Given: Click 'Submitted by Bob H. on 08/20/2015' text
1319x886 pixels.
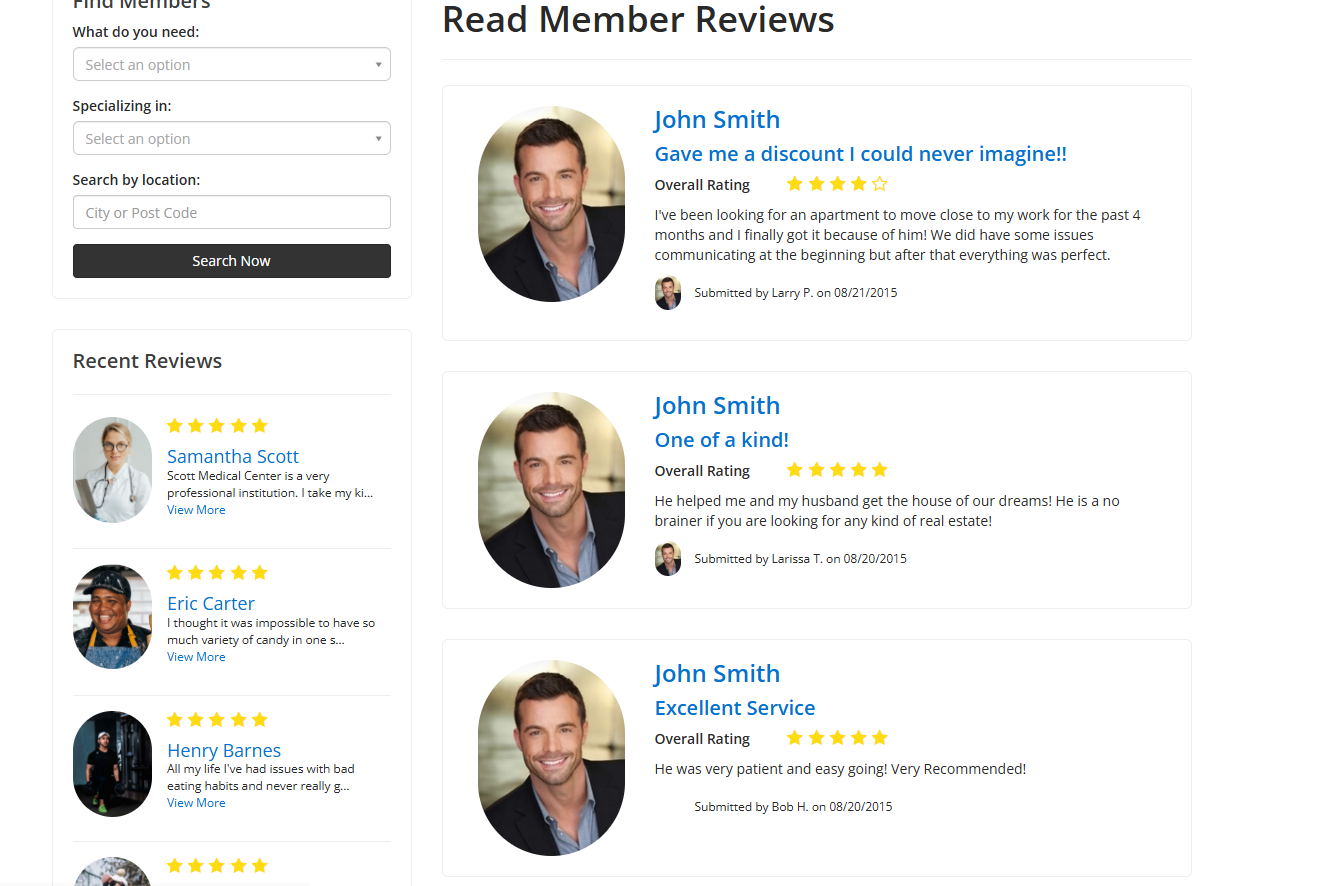Looking at the screenshot, I should point(793,807).
